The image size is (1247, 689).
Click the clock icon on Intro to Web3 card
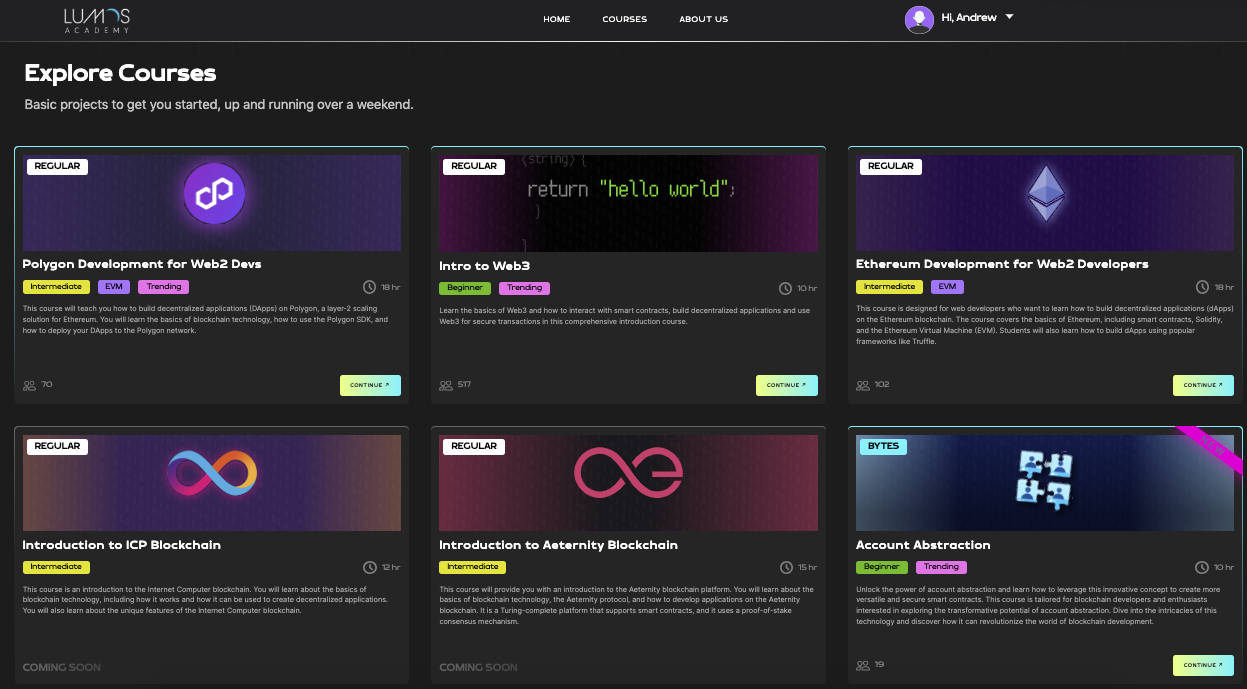(x=786, y=289)
